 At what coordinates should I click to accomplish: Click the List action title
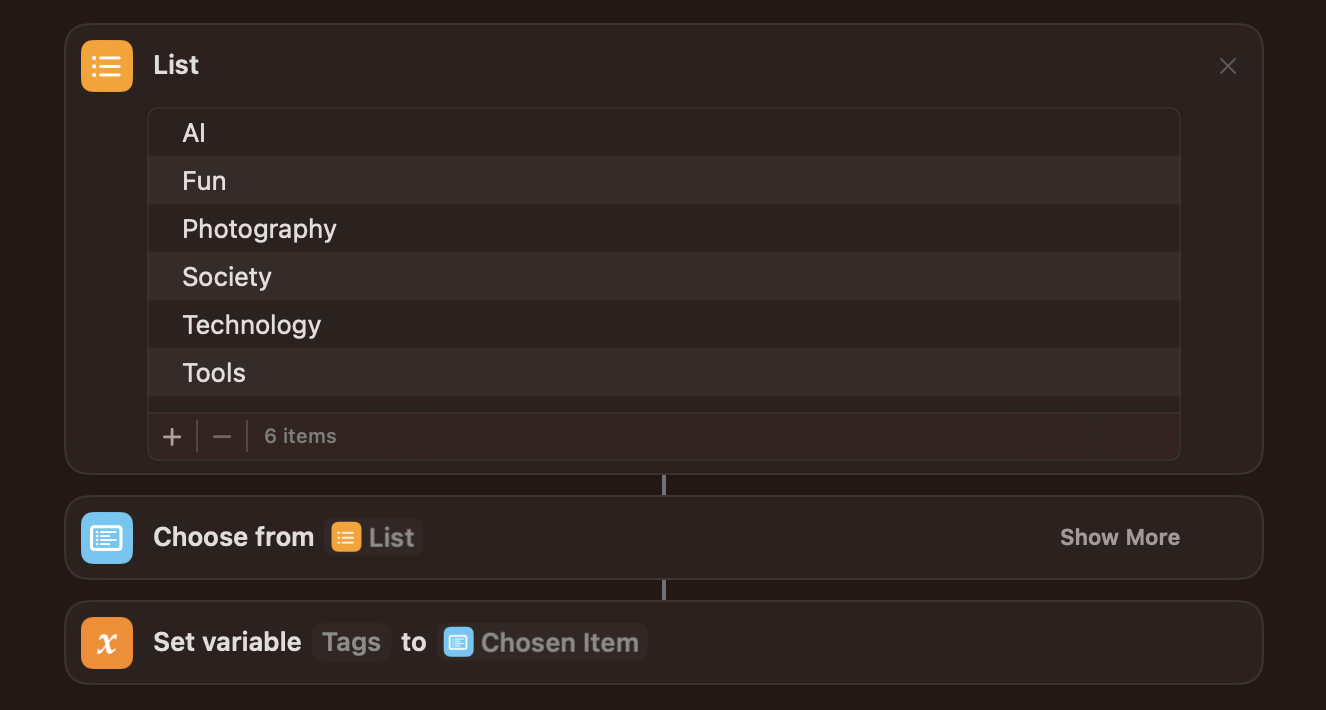click(176, 66)
